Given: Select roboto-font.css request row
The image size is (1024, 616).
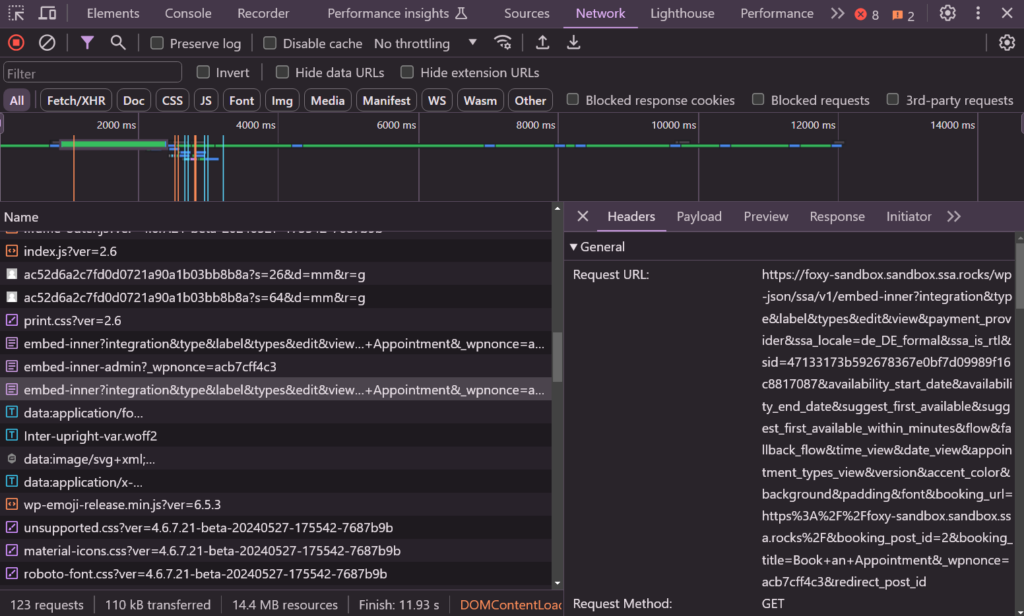Looking at the screenshot, I should (276, 574).
